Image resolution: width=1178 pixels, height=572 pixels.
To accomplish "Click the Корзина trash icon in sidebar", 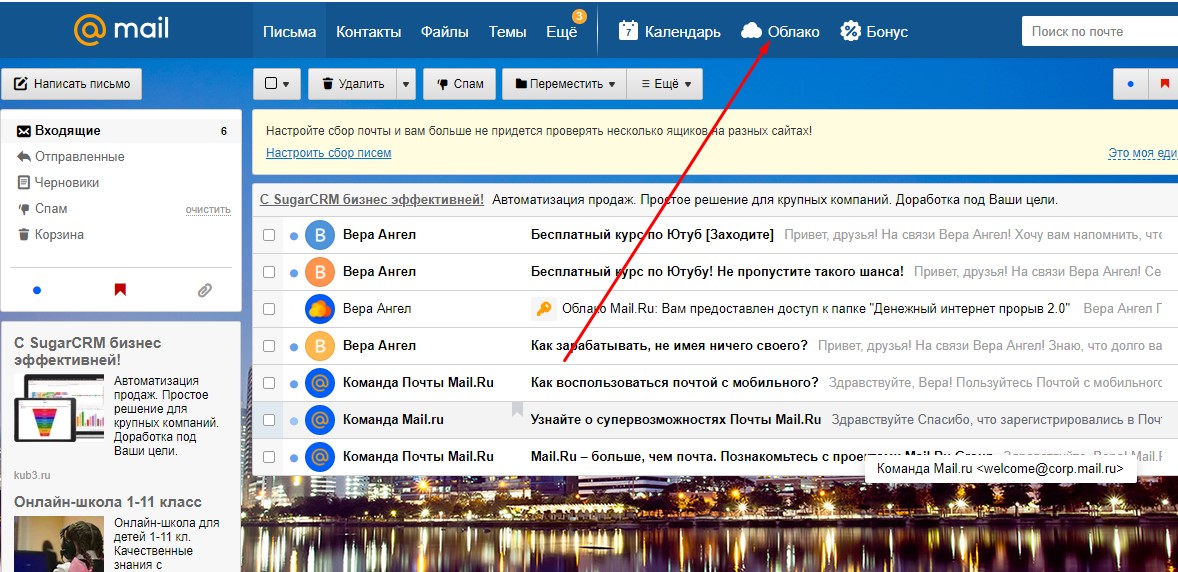I will pyautogui.click(x=24, y=235).
